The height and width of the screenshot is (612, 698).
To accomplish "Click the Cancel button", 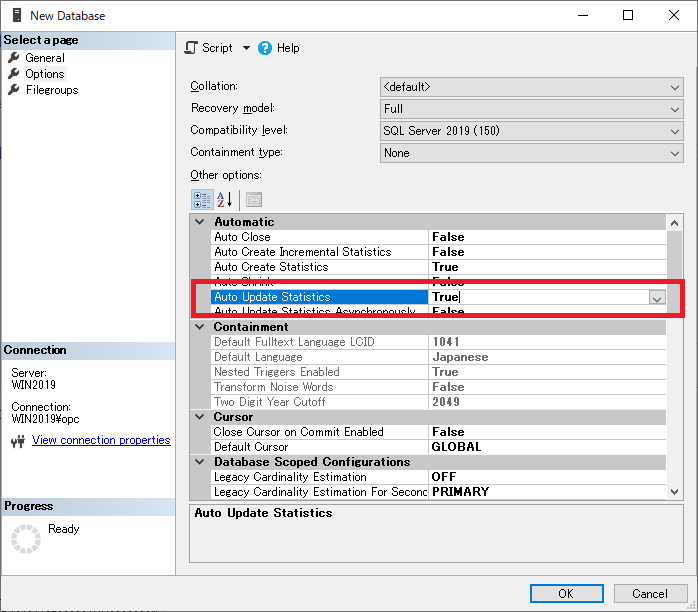I will coord(649,594).
